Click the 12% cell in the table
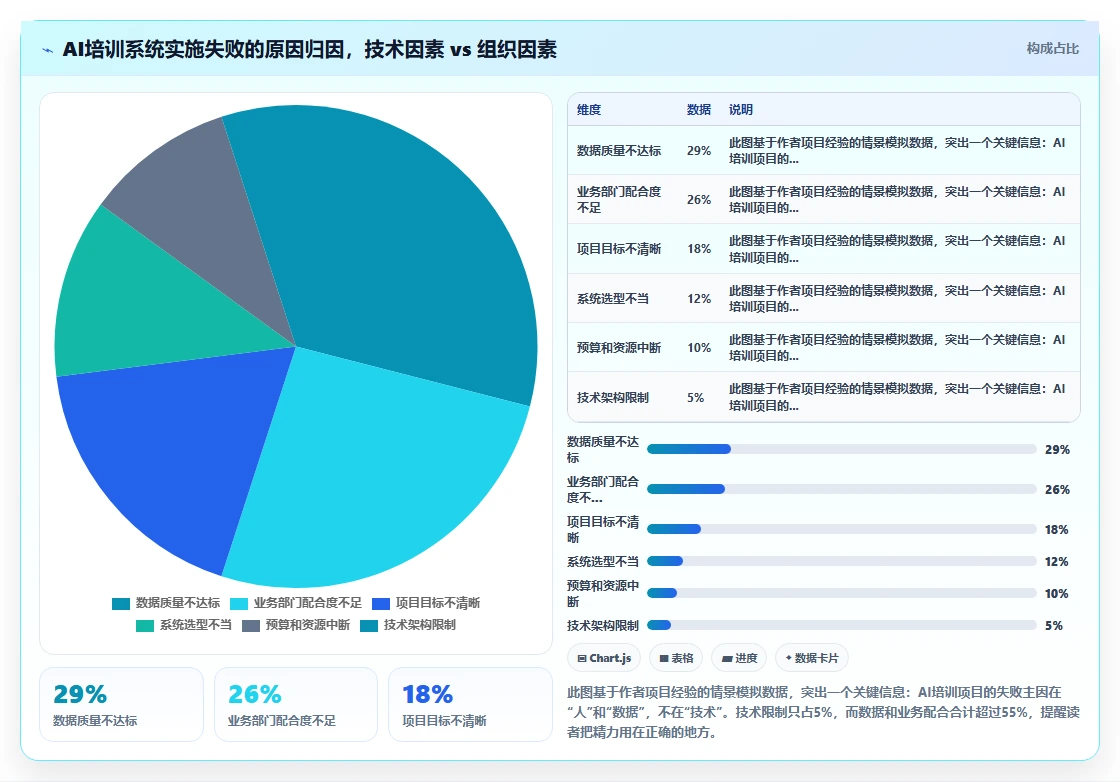 [699, 299]
